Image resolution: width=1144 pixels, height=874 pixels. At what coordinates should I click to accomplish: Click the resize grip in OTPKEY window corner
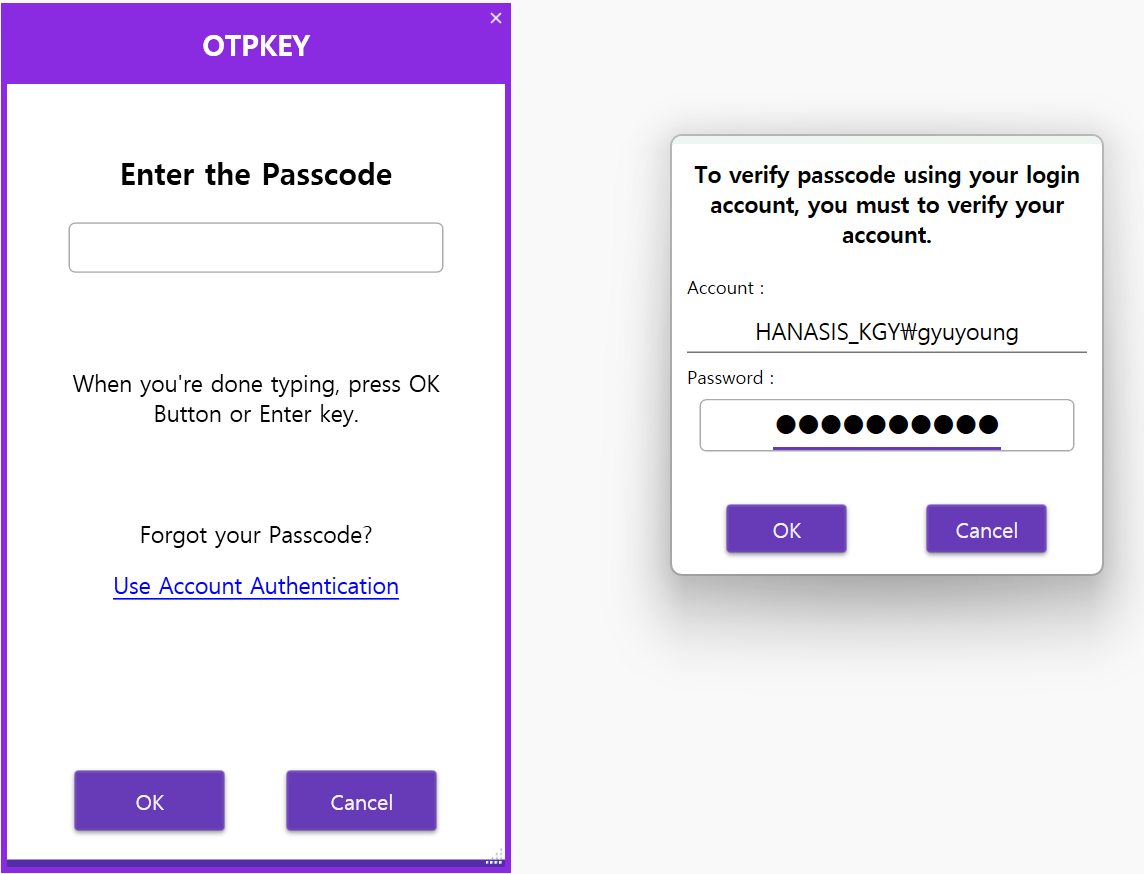point(495,856)
